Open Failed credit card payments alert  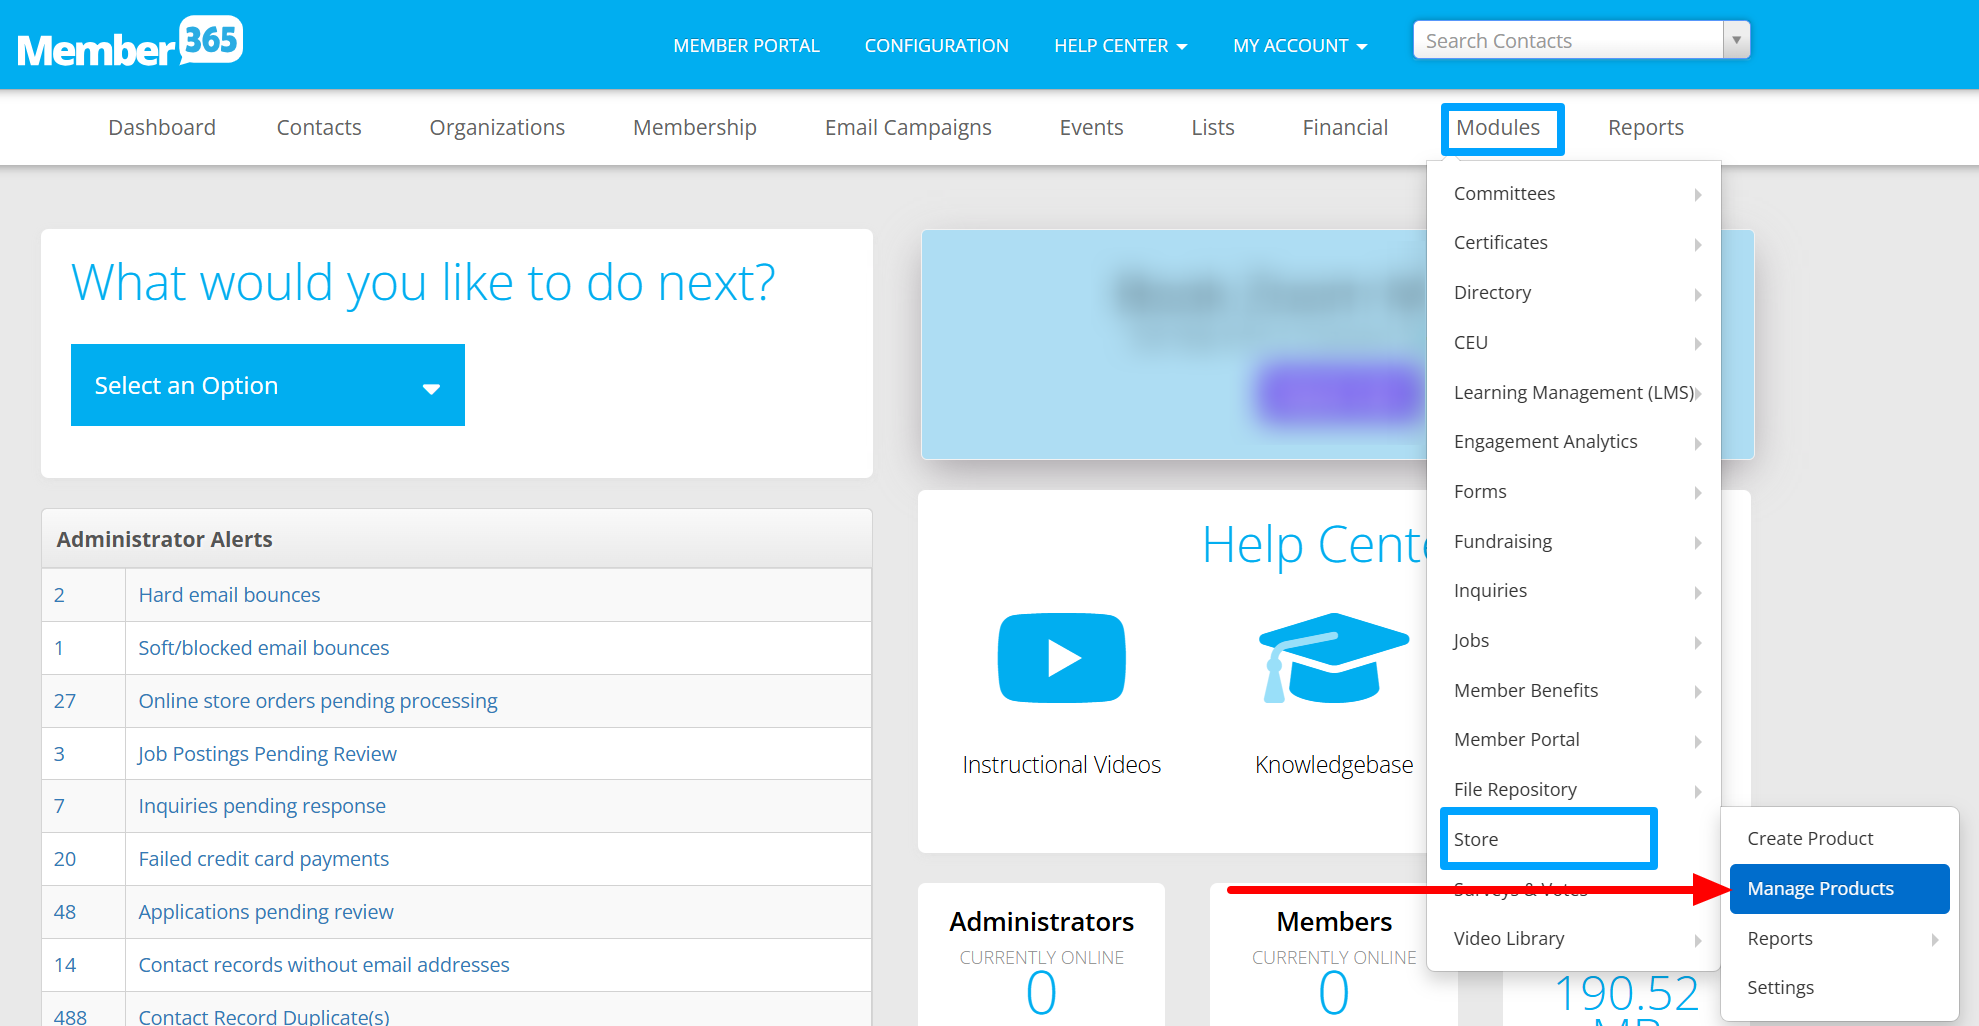263,859
